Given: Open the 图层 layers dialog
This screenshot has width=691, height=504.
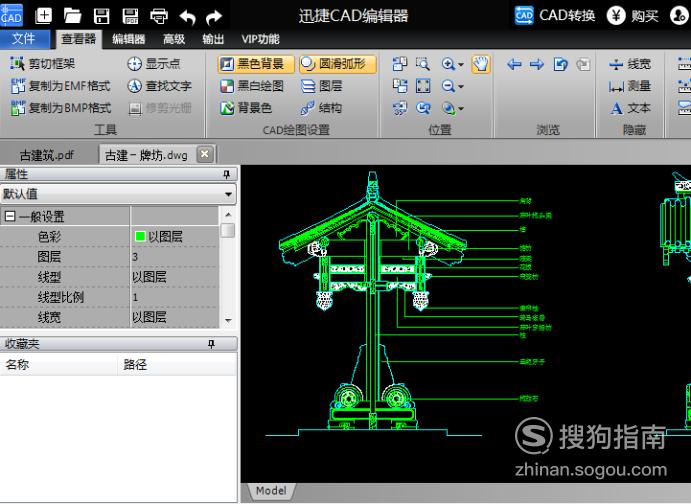Looking at the screenshot, I should click(x=322, y=86).
